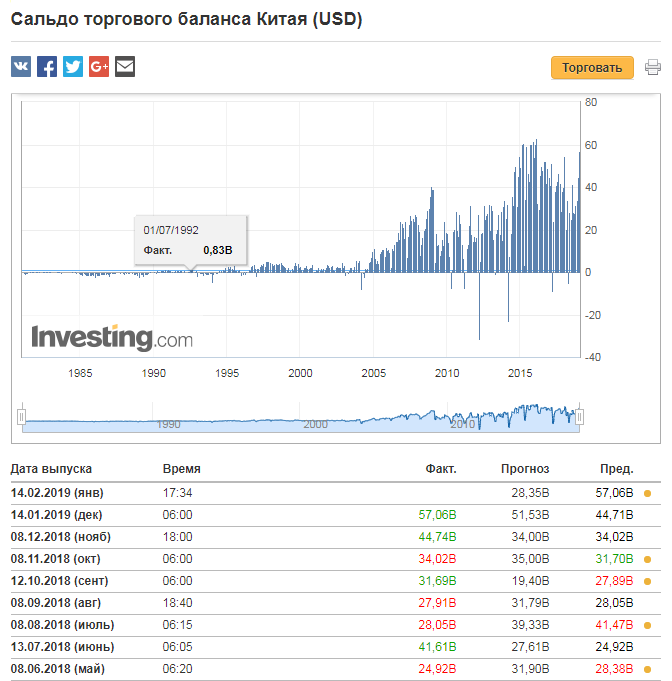Image resolution: width=672 pixels, height=681 pixels.
Task: Click orange revision dot on 08.08.2018 row
Action: (647, 625)
